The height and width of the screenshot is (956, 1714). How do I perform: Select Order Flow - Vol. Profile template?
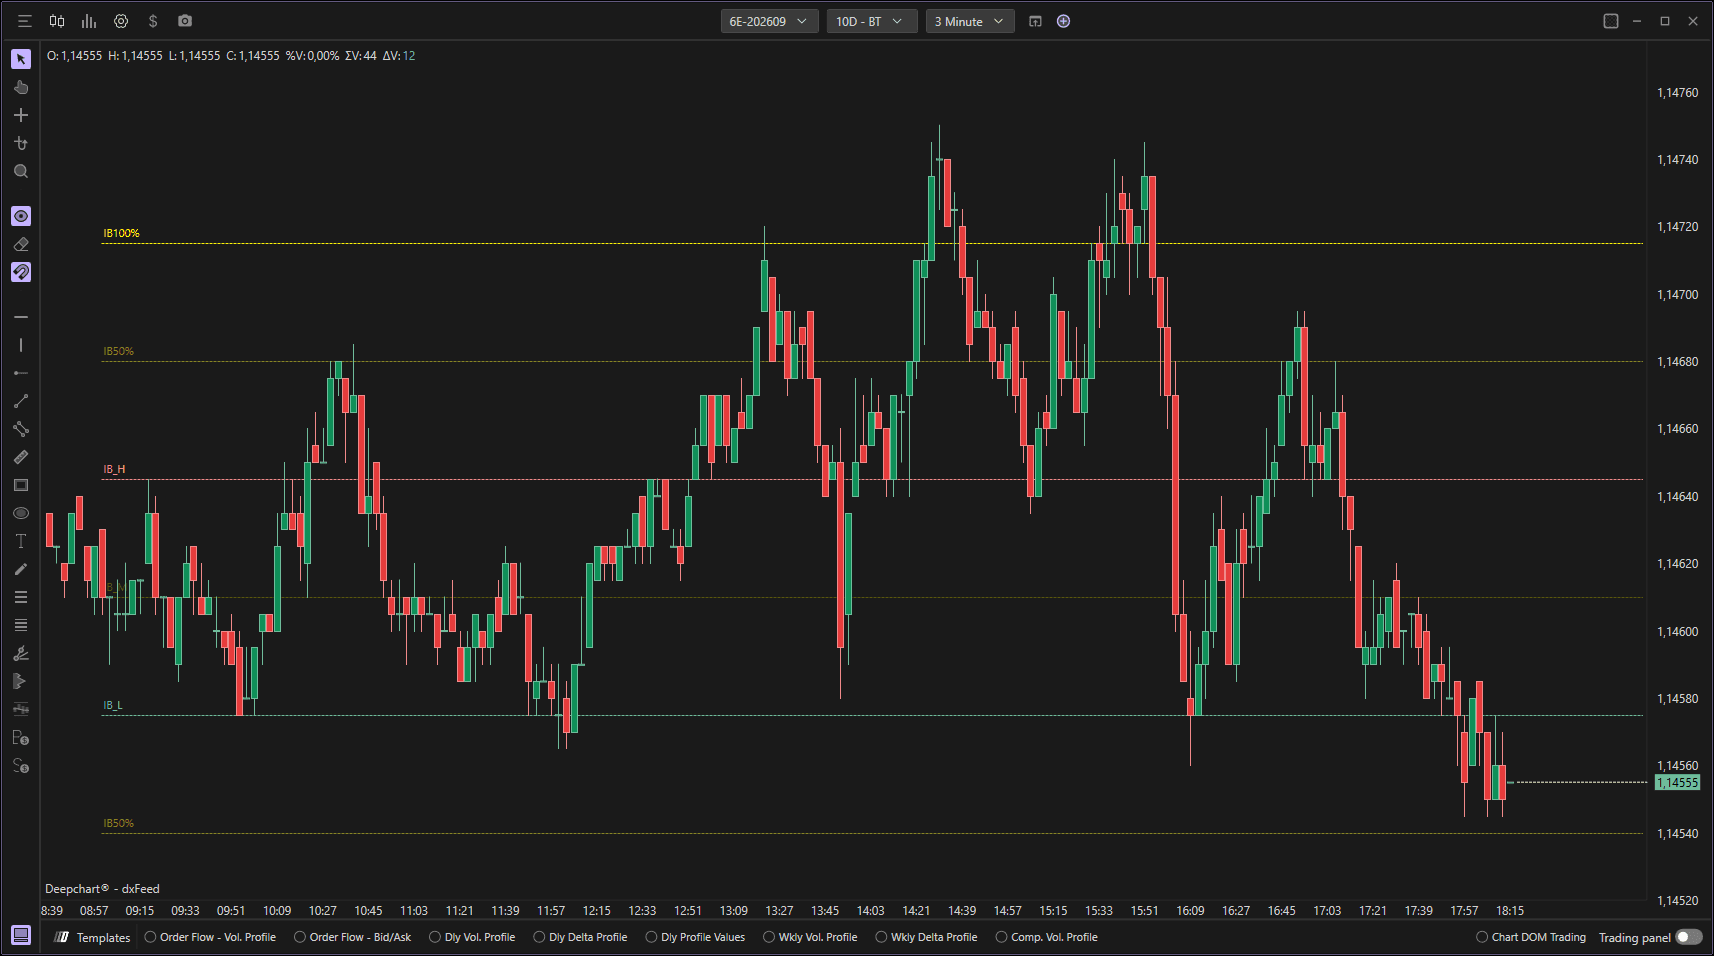(211, 937)
